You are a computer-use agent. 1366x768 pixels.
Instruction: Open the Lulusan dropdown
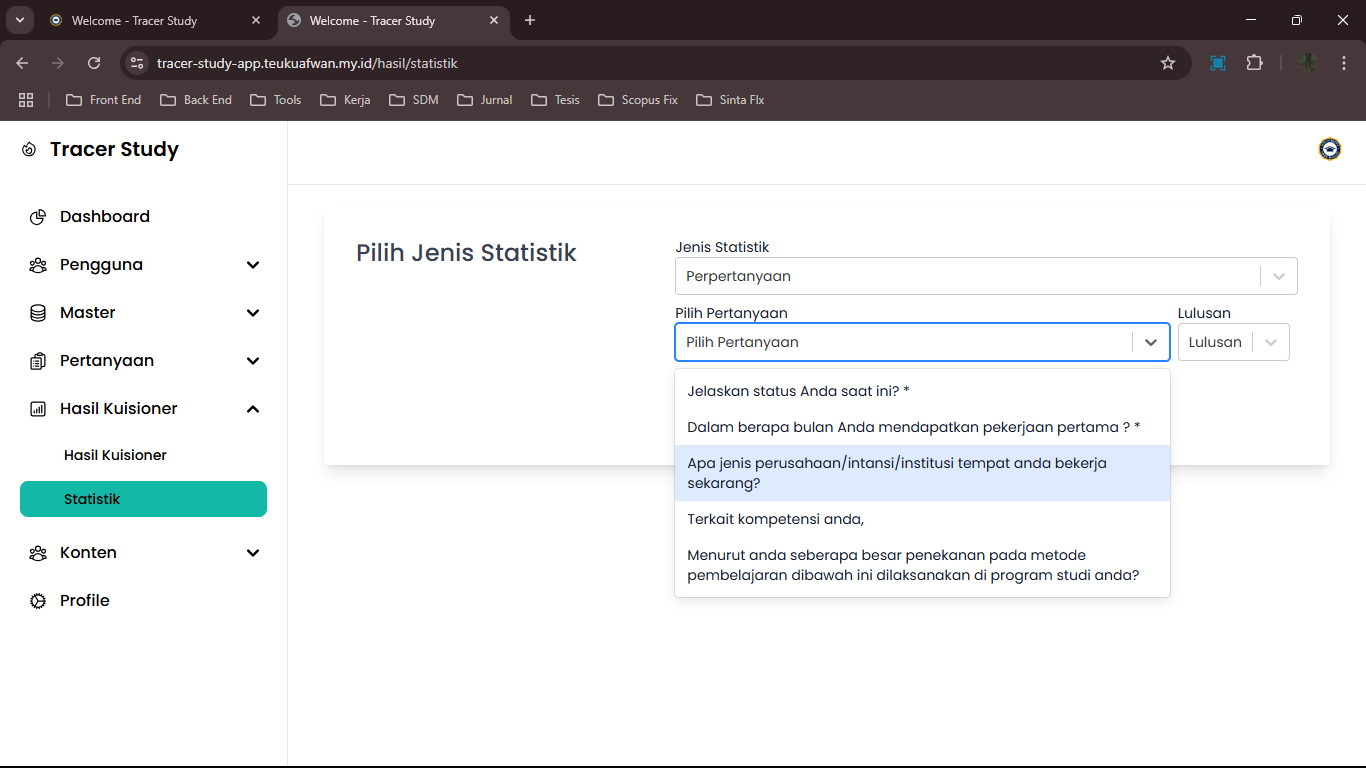(x=1233, y=342)
